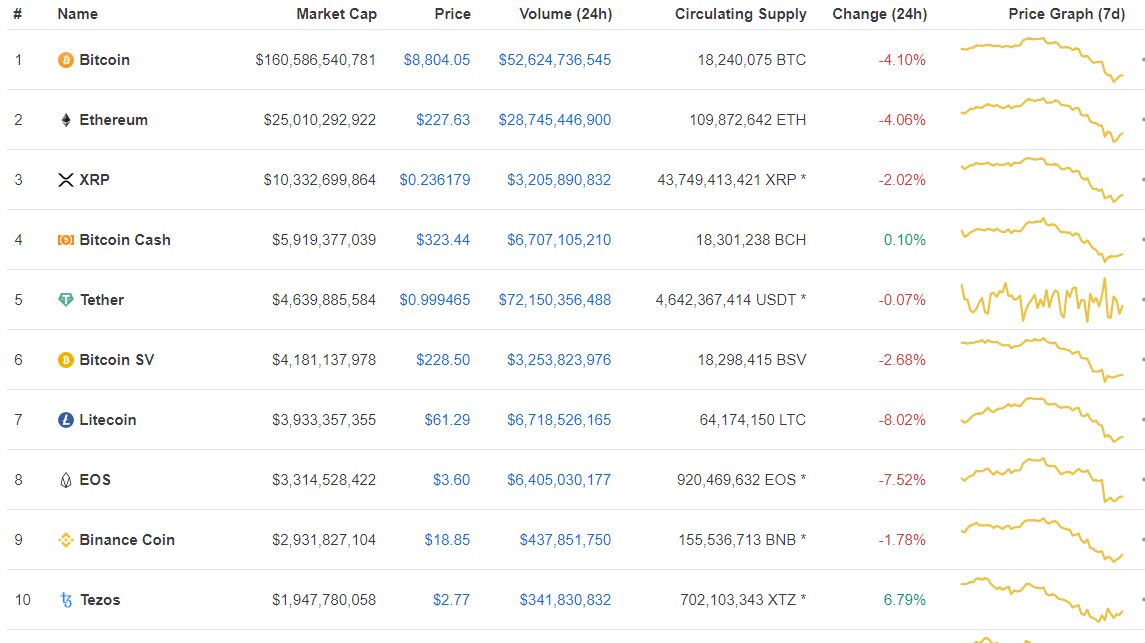Sort the table by Market Cap column
1145x643 pixels.
[x=336, y=14]
